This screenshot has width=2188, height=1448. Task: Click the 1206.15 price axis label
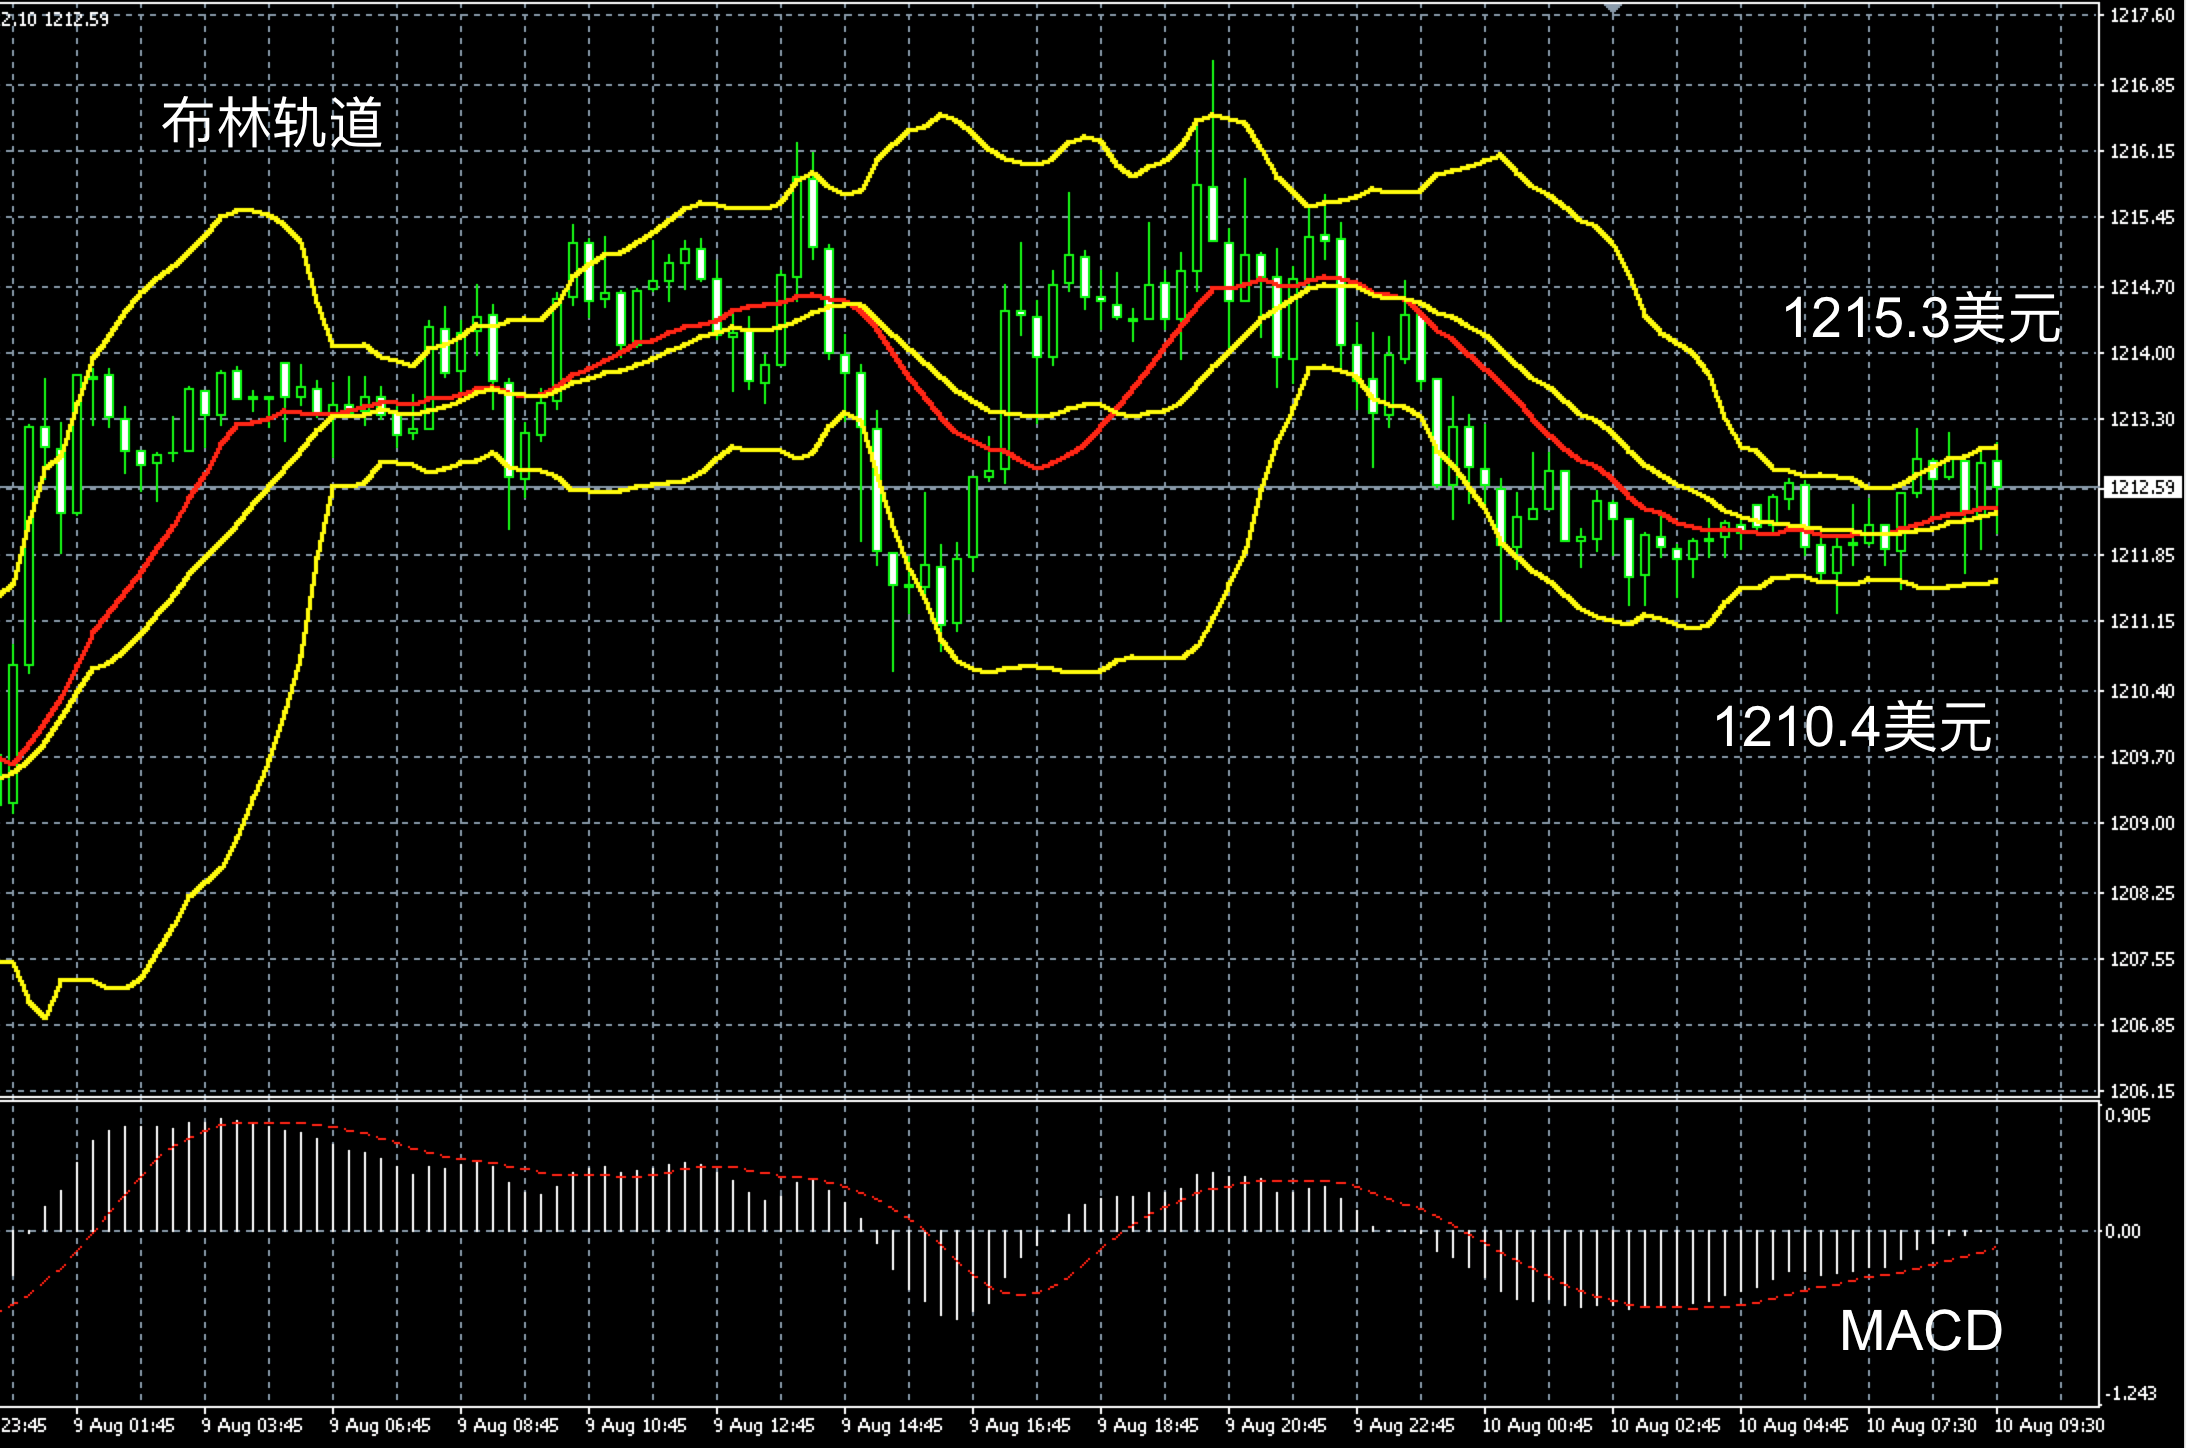coord(2141,1091)
